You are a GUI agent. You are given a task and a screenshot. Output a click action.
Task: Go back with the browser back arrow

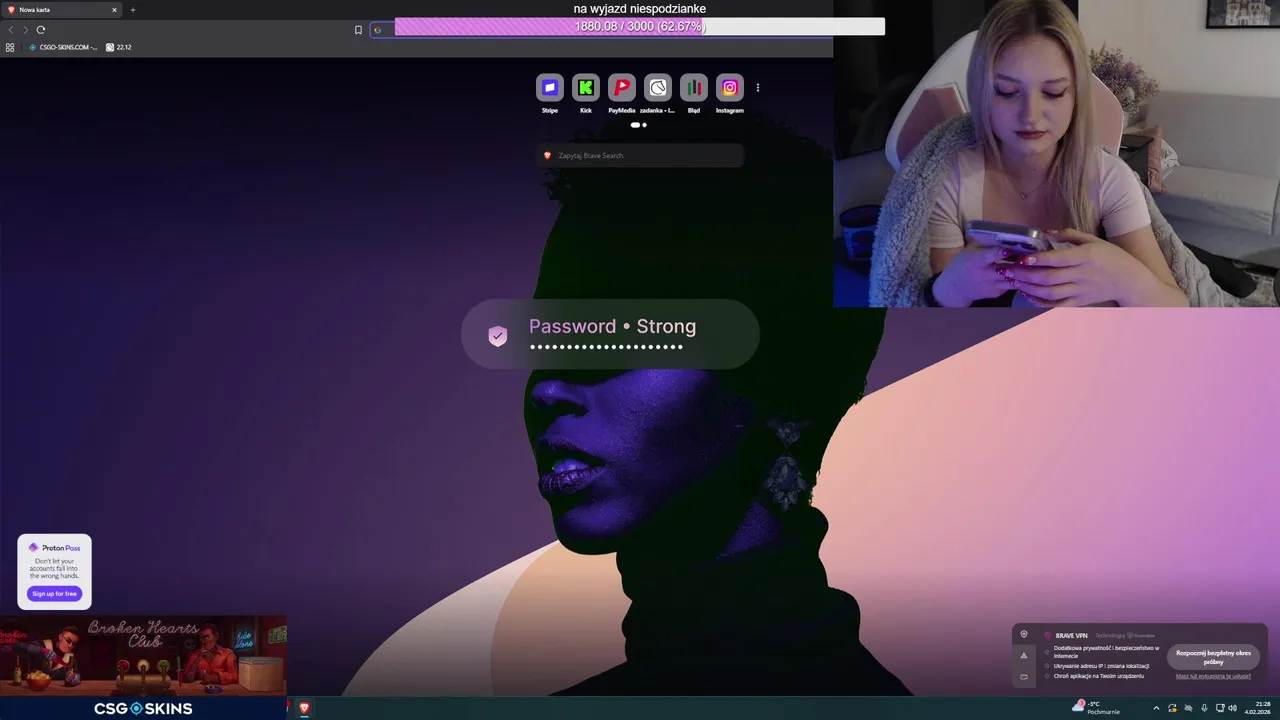tap(11, 30)
